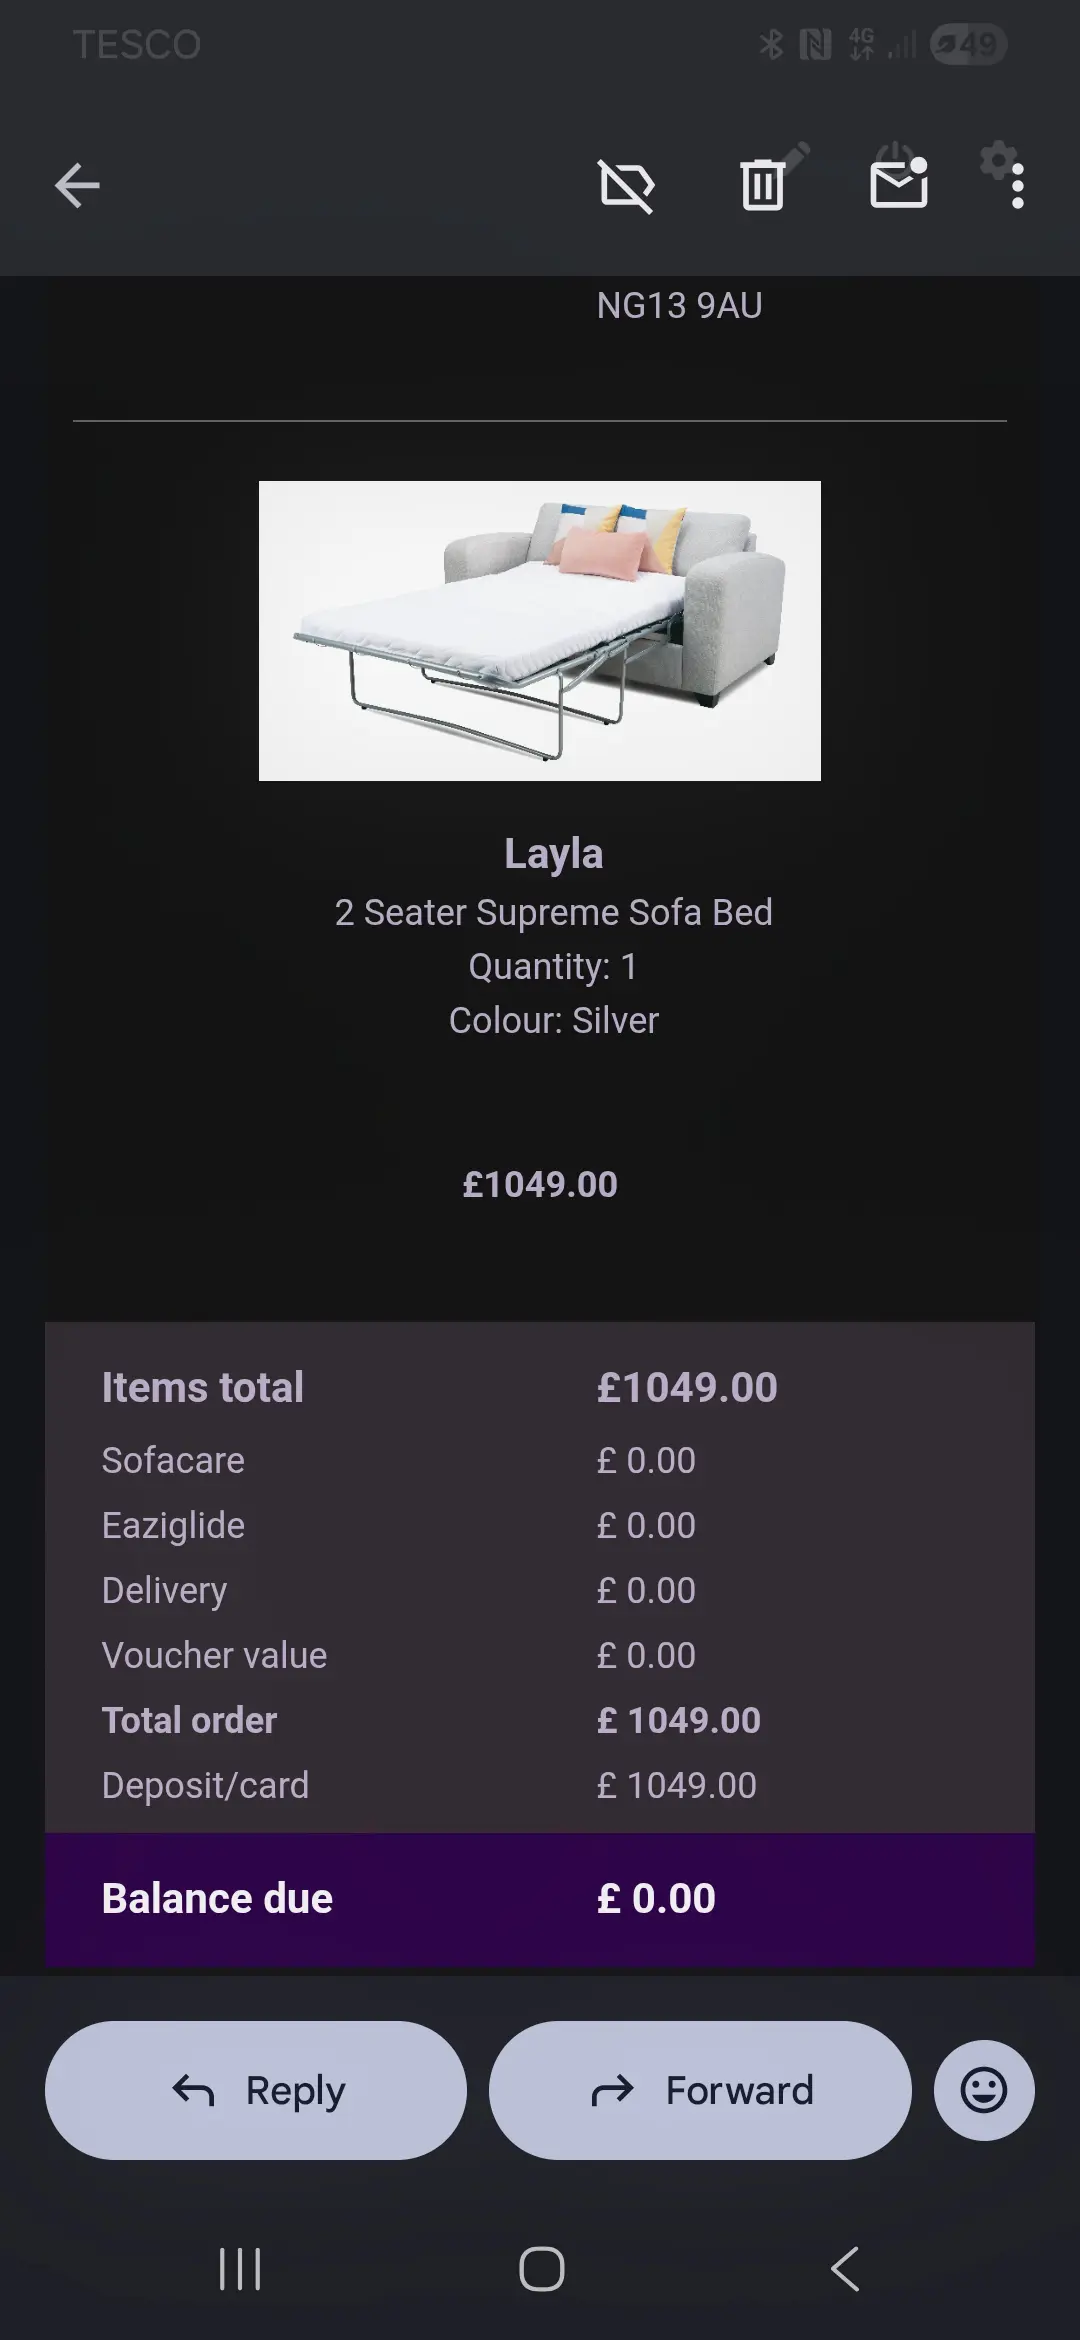
Task: Open the Layla sofa bed product image
Action: [x=540, y=631]
